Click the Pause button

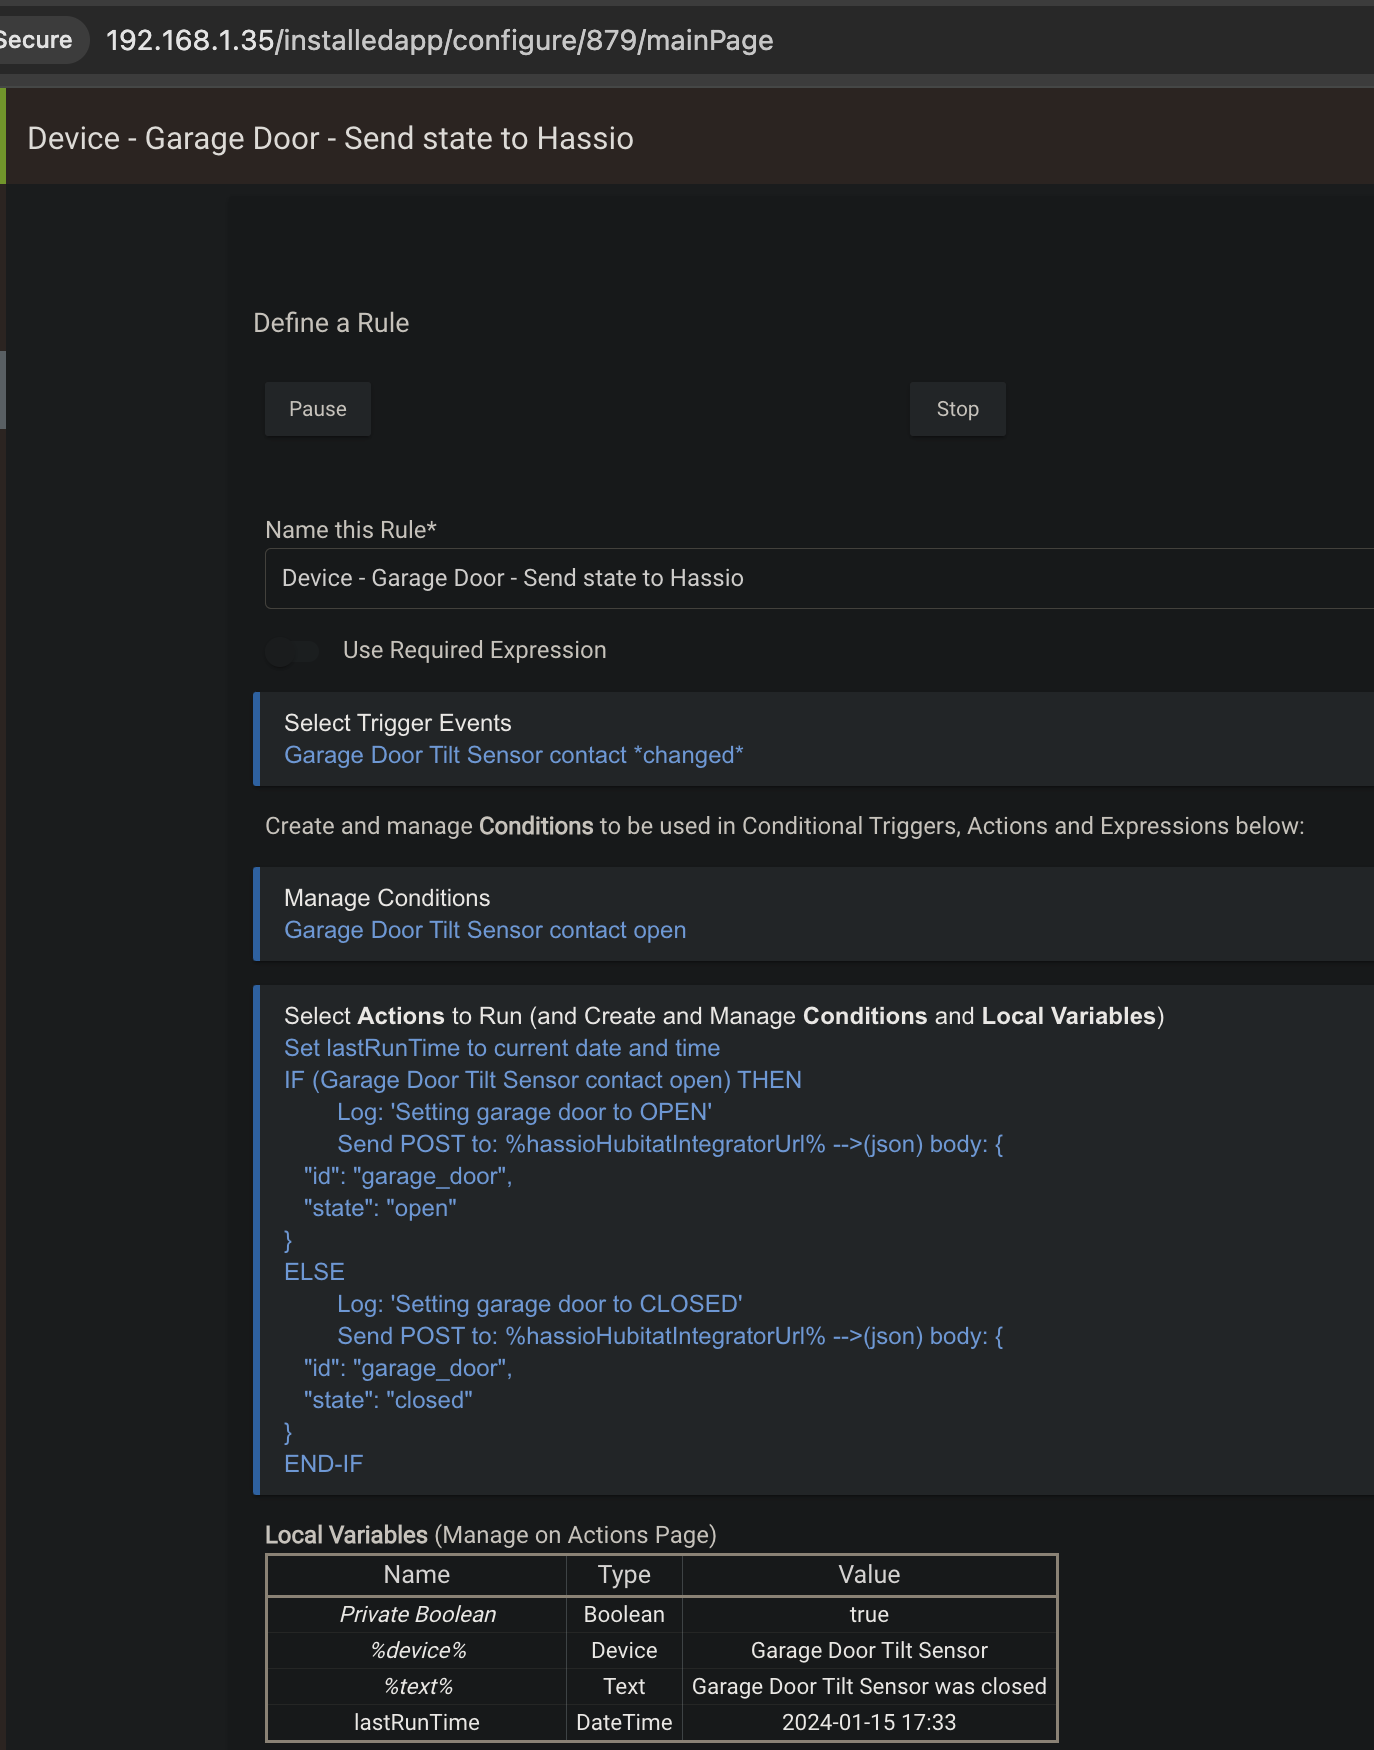tap(317, 409)
